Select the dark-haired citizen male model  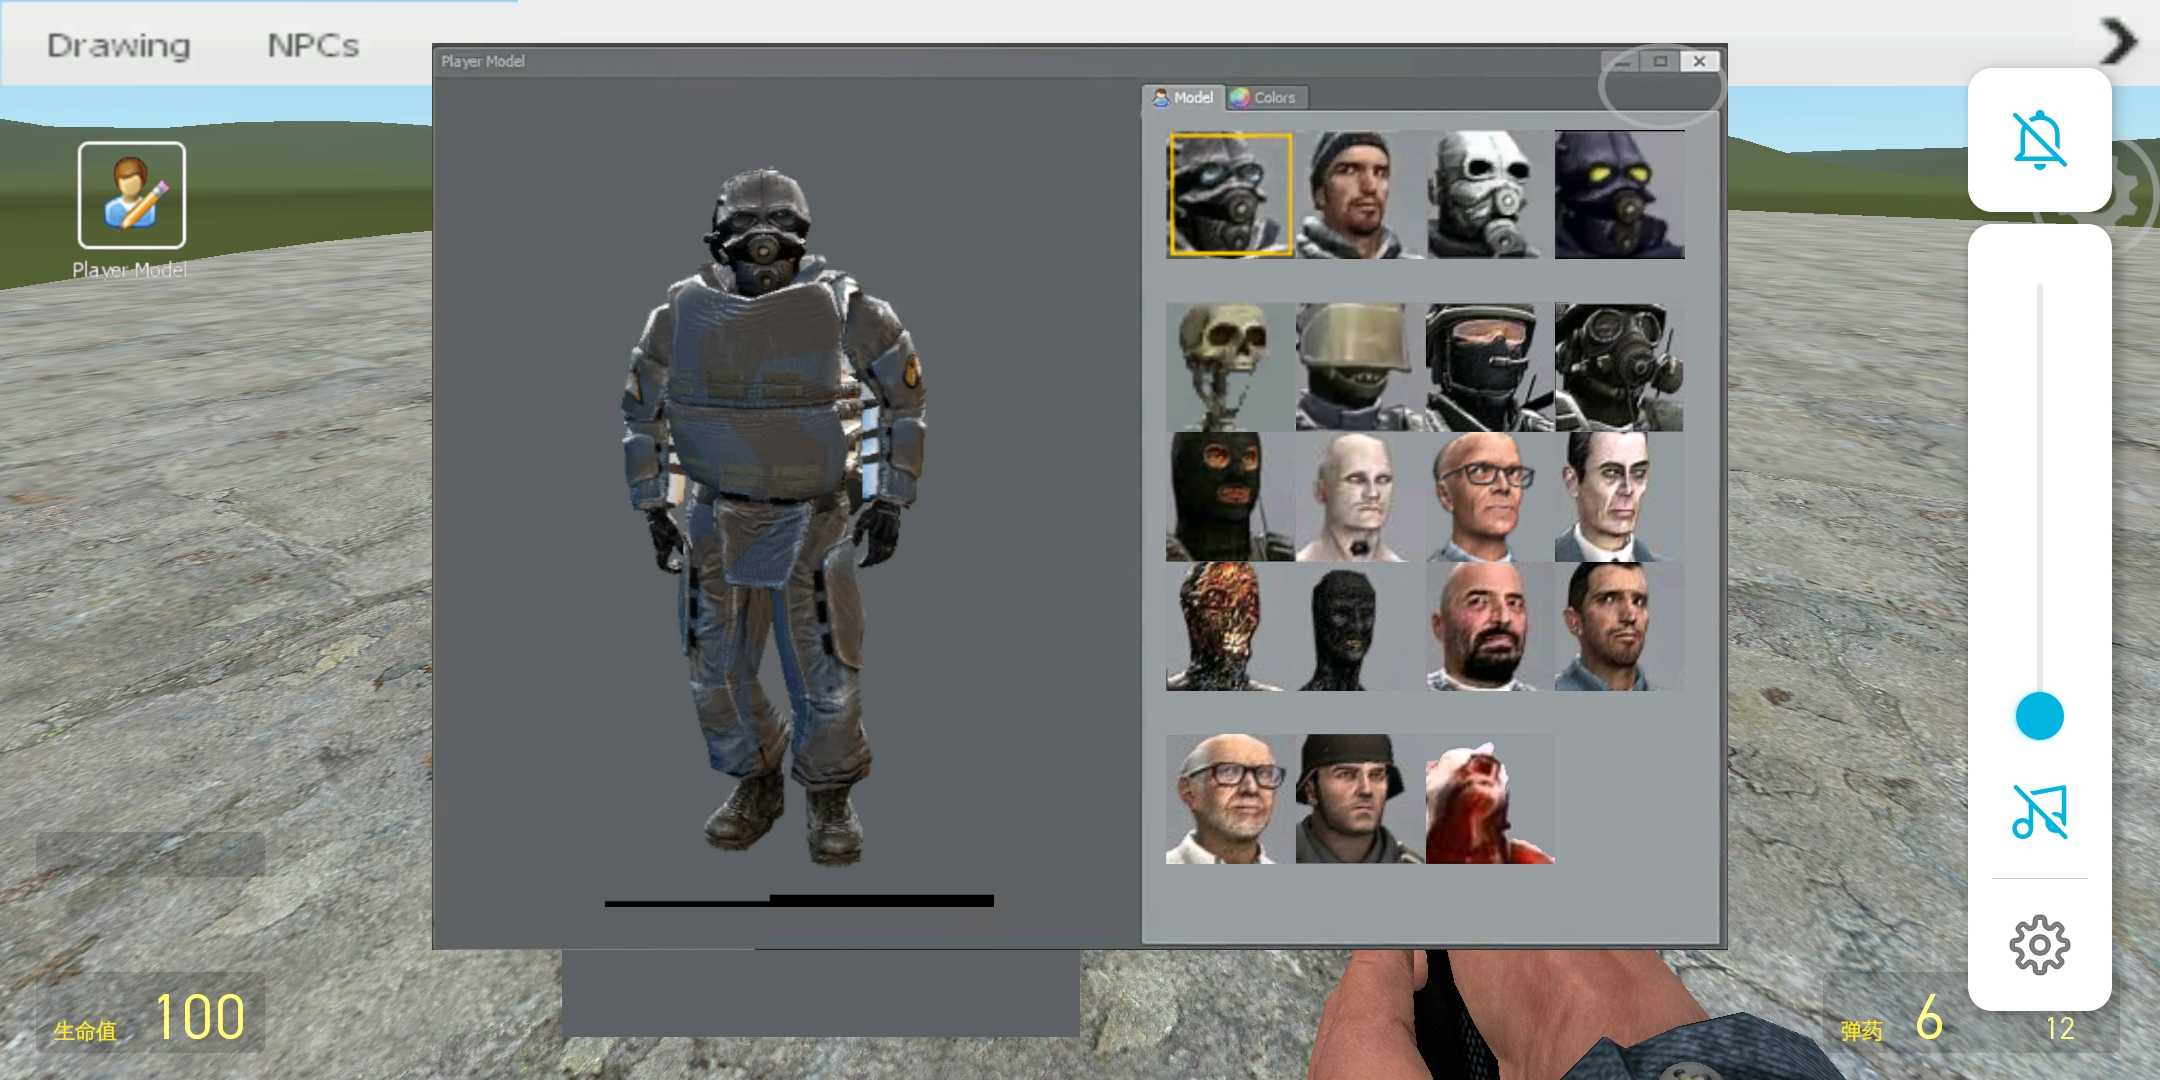(1619, 626)
